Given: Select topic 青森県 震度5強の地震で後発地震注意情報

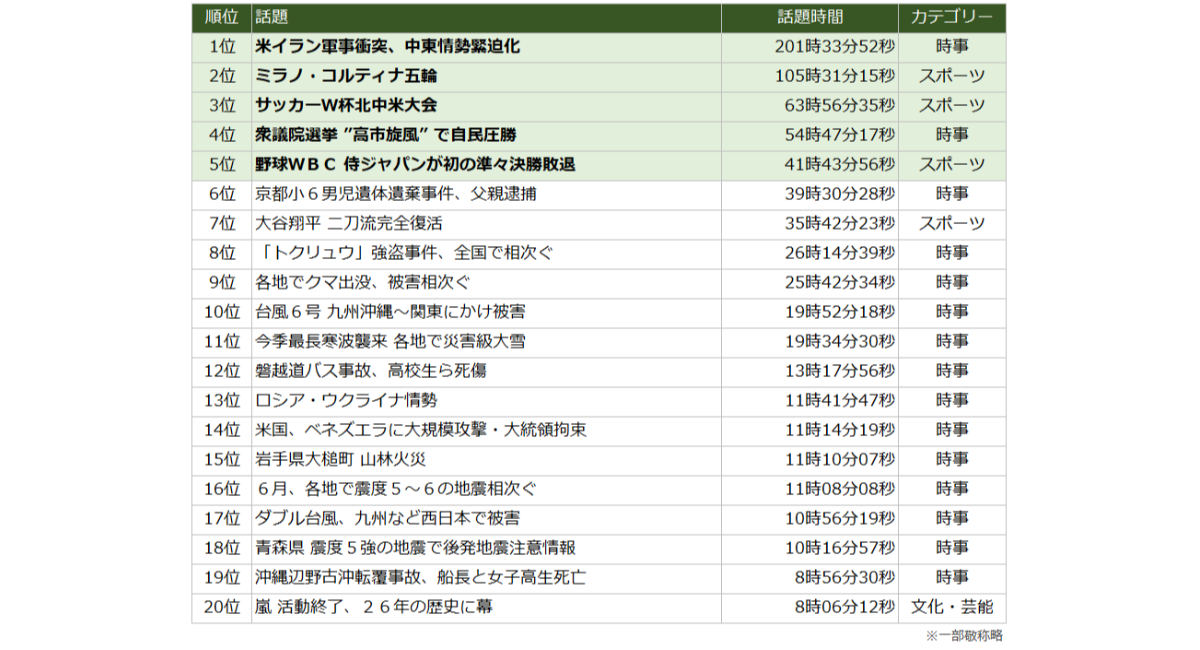Looking at the screenshot, I should (415, 548).
